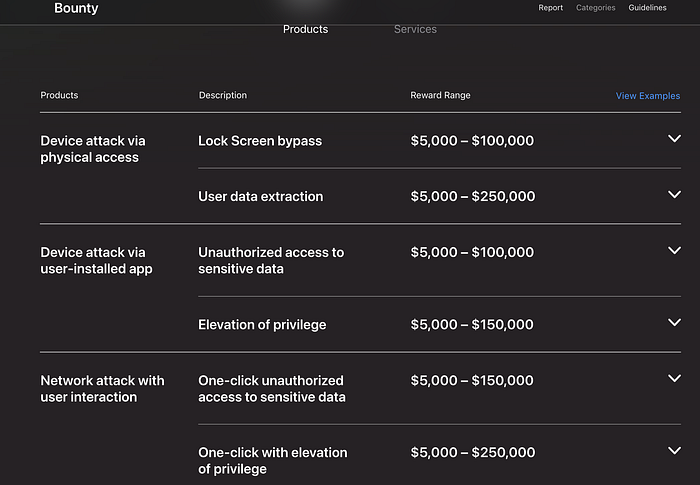Select the User data extraction description
This screenshot has width=700, height=485.
[260, 197]
